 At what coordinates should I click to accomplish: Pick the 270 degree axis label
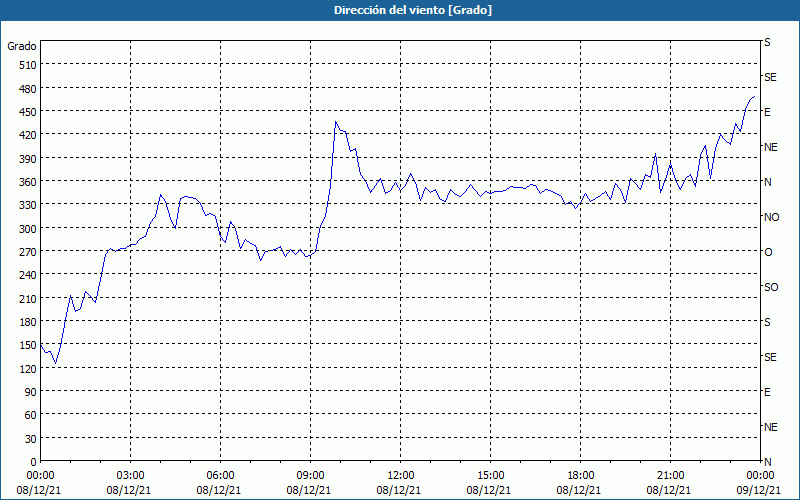tap(29, 252)
